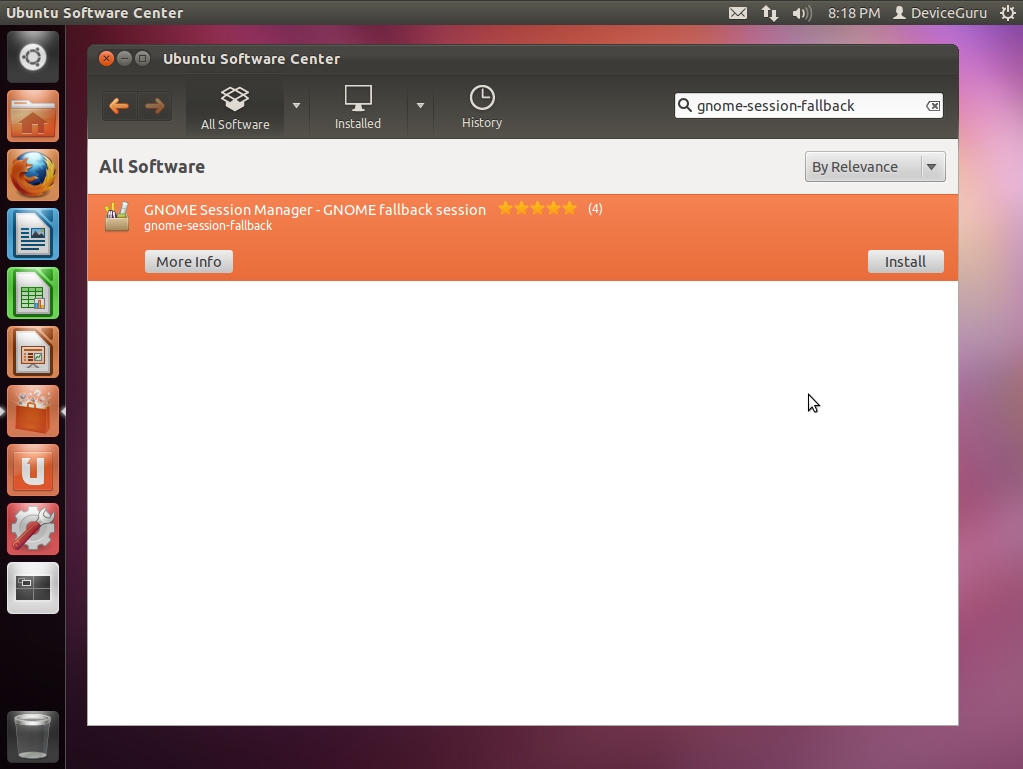Open the Home Folder launcher icon
The width and height of the screenshot is (1023, 769).
pyautogui.click(x=33, y=116)
